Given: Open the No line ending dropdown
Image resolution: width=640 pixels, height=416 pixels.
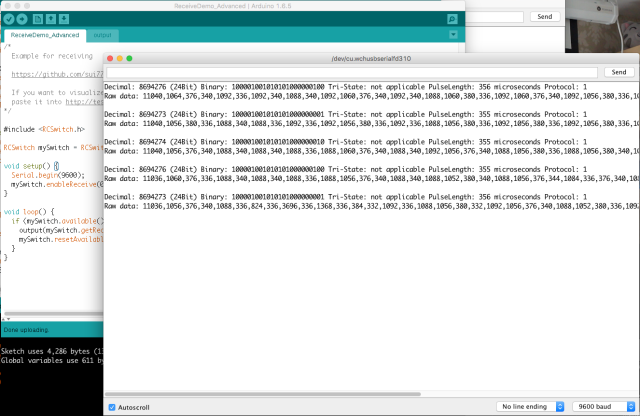Looking at the screenshot, I should click(530, 407).
